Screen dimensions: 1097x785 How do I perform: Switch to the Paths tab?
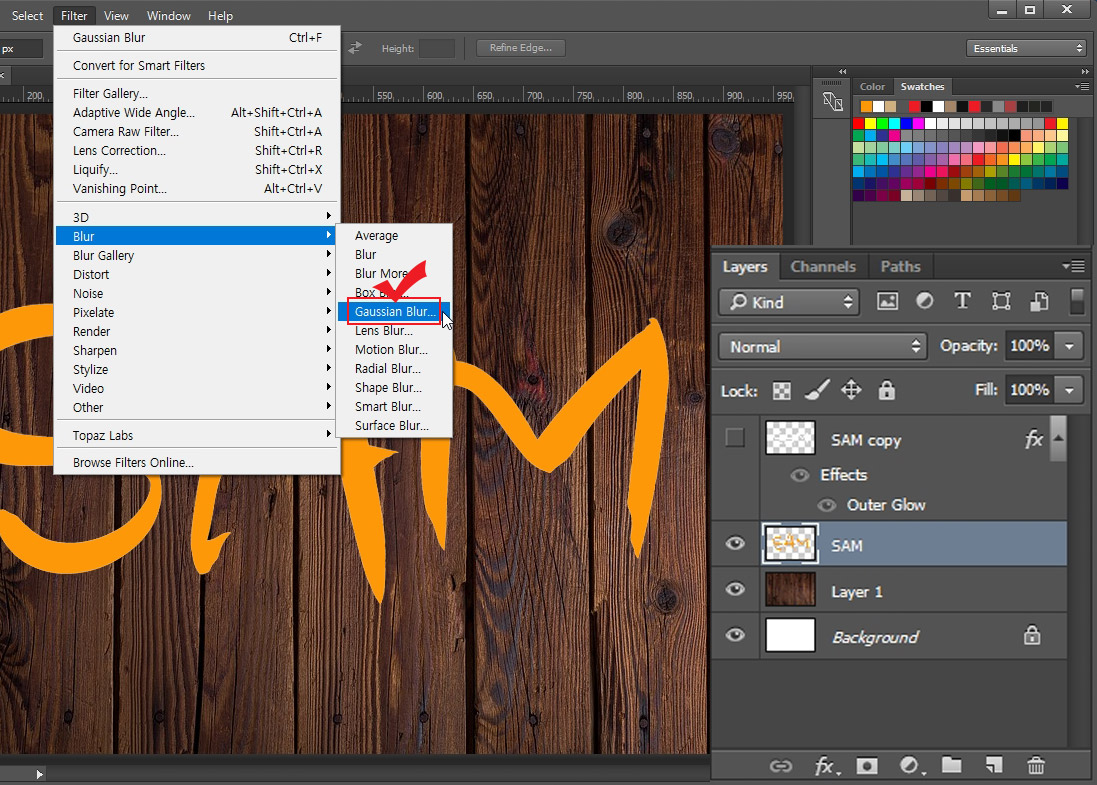click(x=900, y=267)
